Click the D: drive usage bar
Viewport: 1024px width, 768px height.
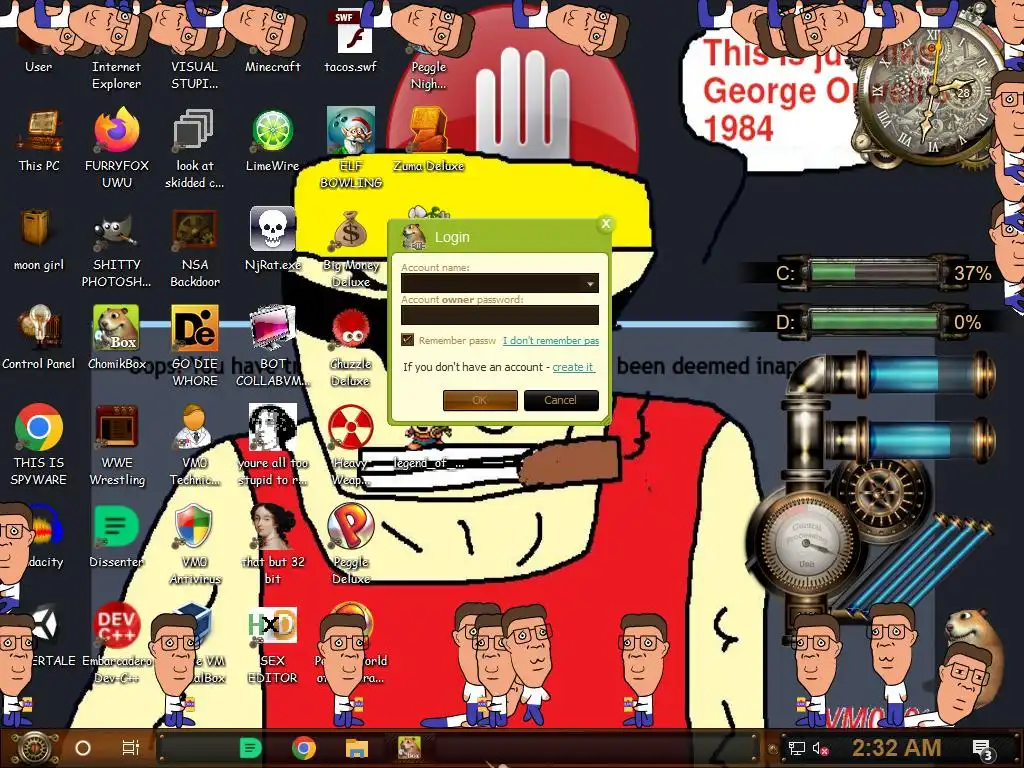(874, 321)
